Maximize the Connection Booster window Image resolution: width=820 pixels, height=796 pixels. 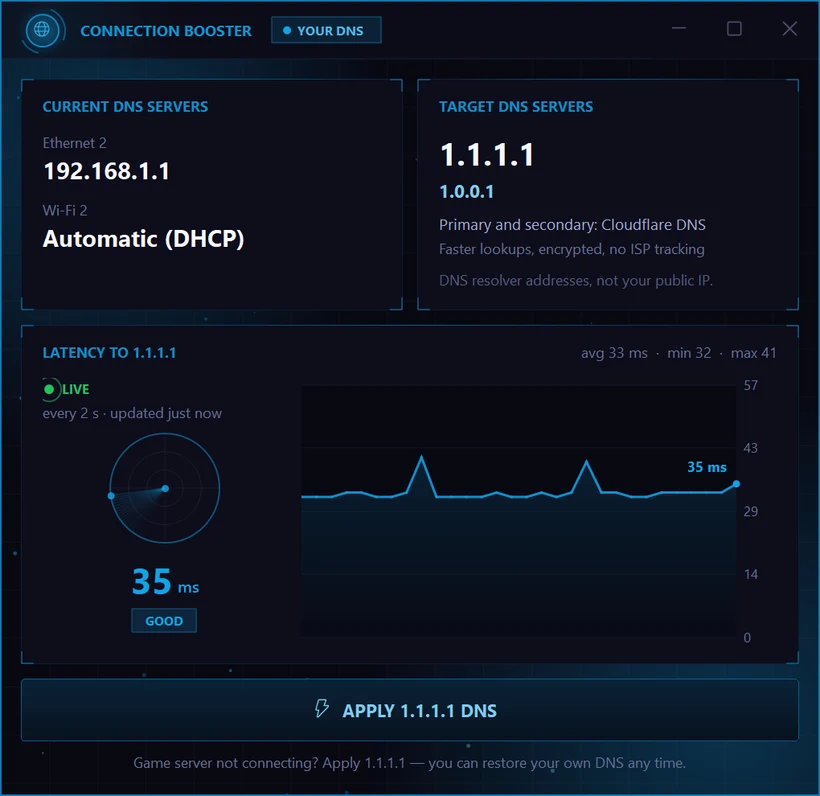pos(734,28)
